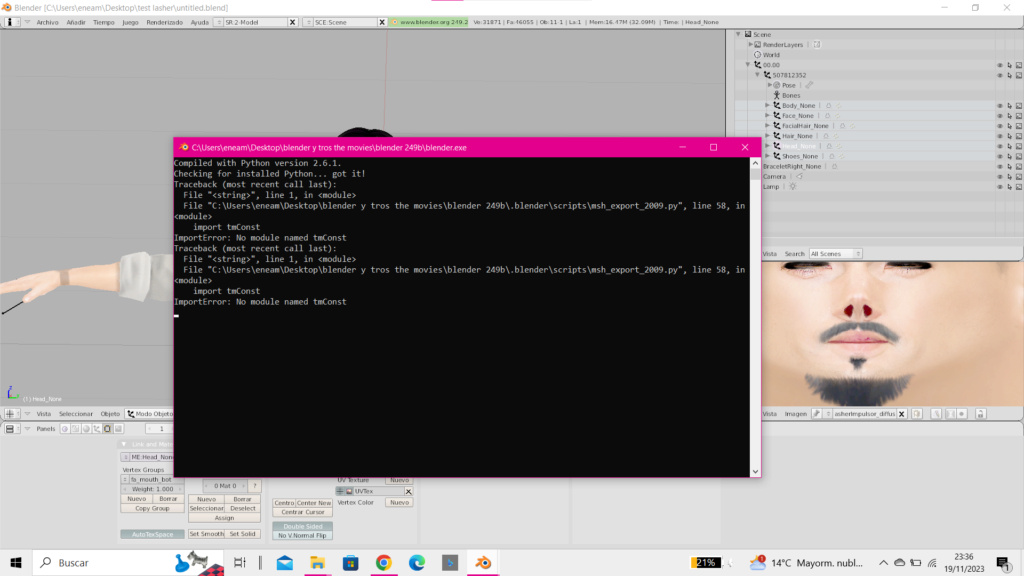Viewport: 1024px width, 576px height.
Task: Click the Pose icon in outliner
Action: tap(776, 86)
